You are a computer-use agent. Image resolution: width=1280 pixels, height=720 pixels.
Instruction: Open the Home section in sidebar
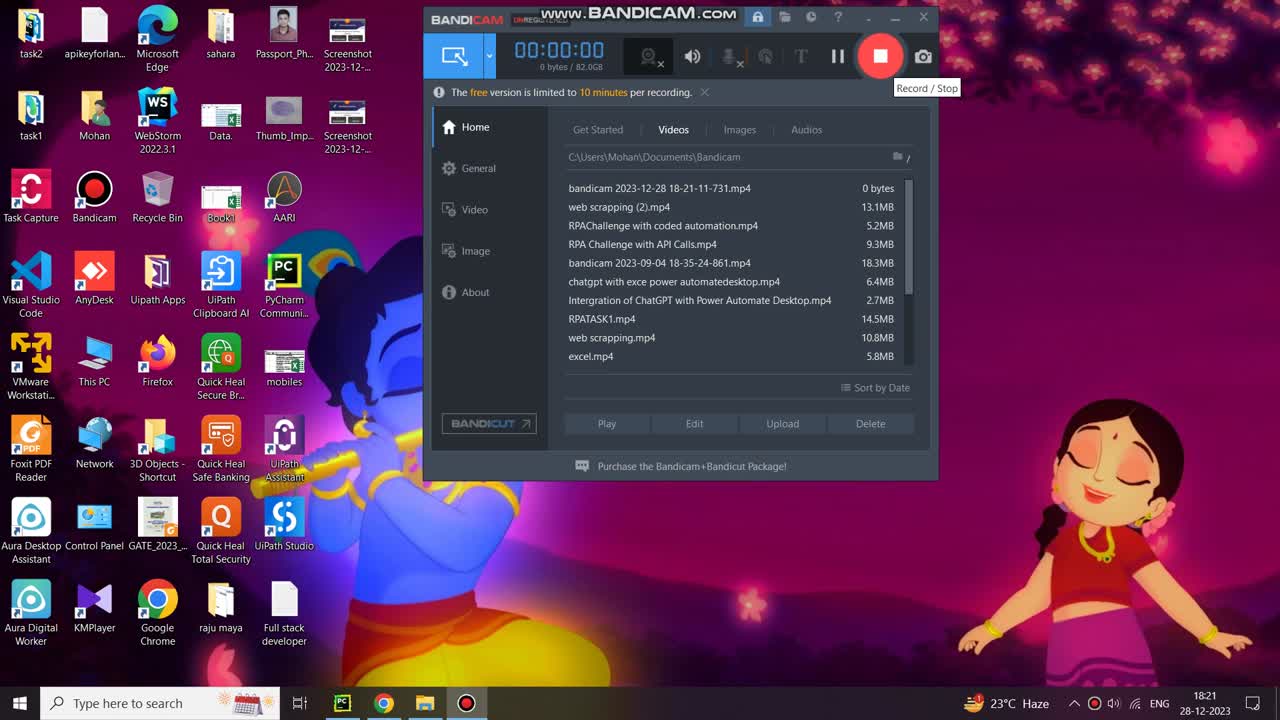(x=487, y=127)
